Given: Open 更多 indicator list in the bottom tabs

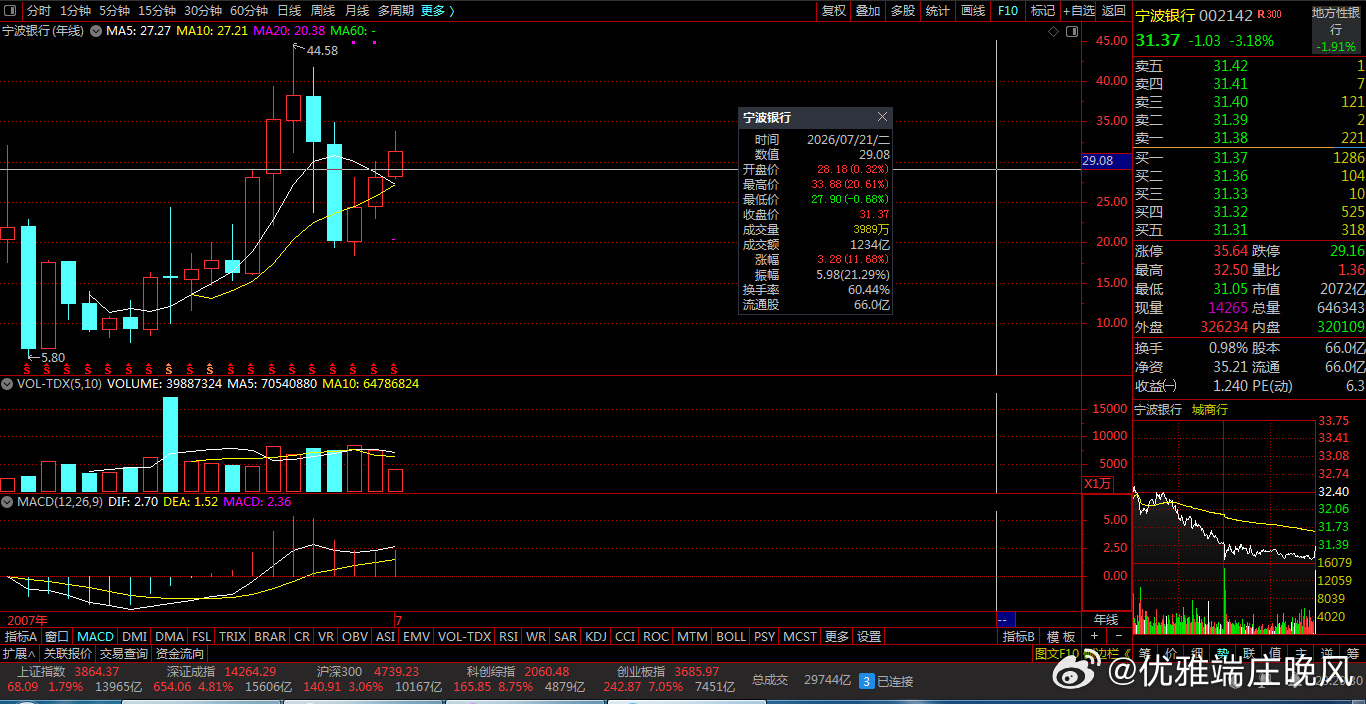Looking at the screenshot, I should point(837,636).
